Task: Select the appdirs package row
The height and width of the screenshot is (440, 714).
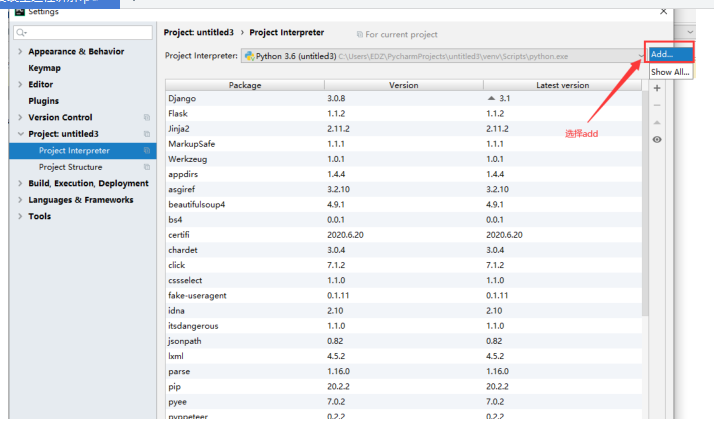Action: tap(403, 174)
